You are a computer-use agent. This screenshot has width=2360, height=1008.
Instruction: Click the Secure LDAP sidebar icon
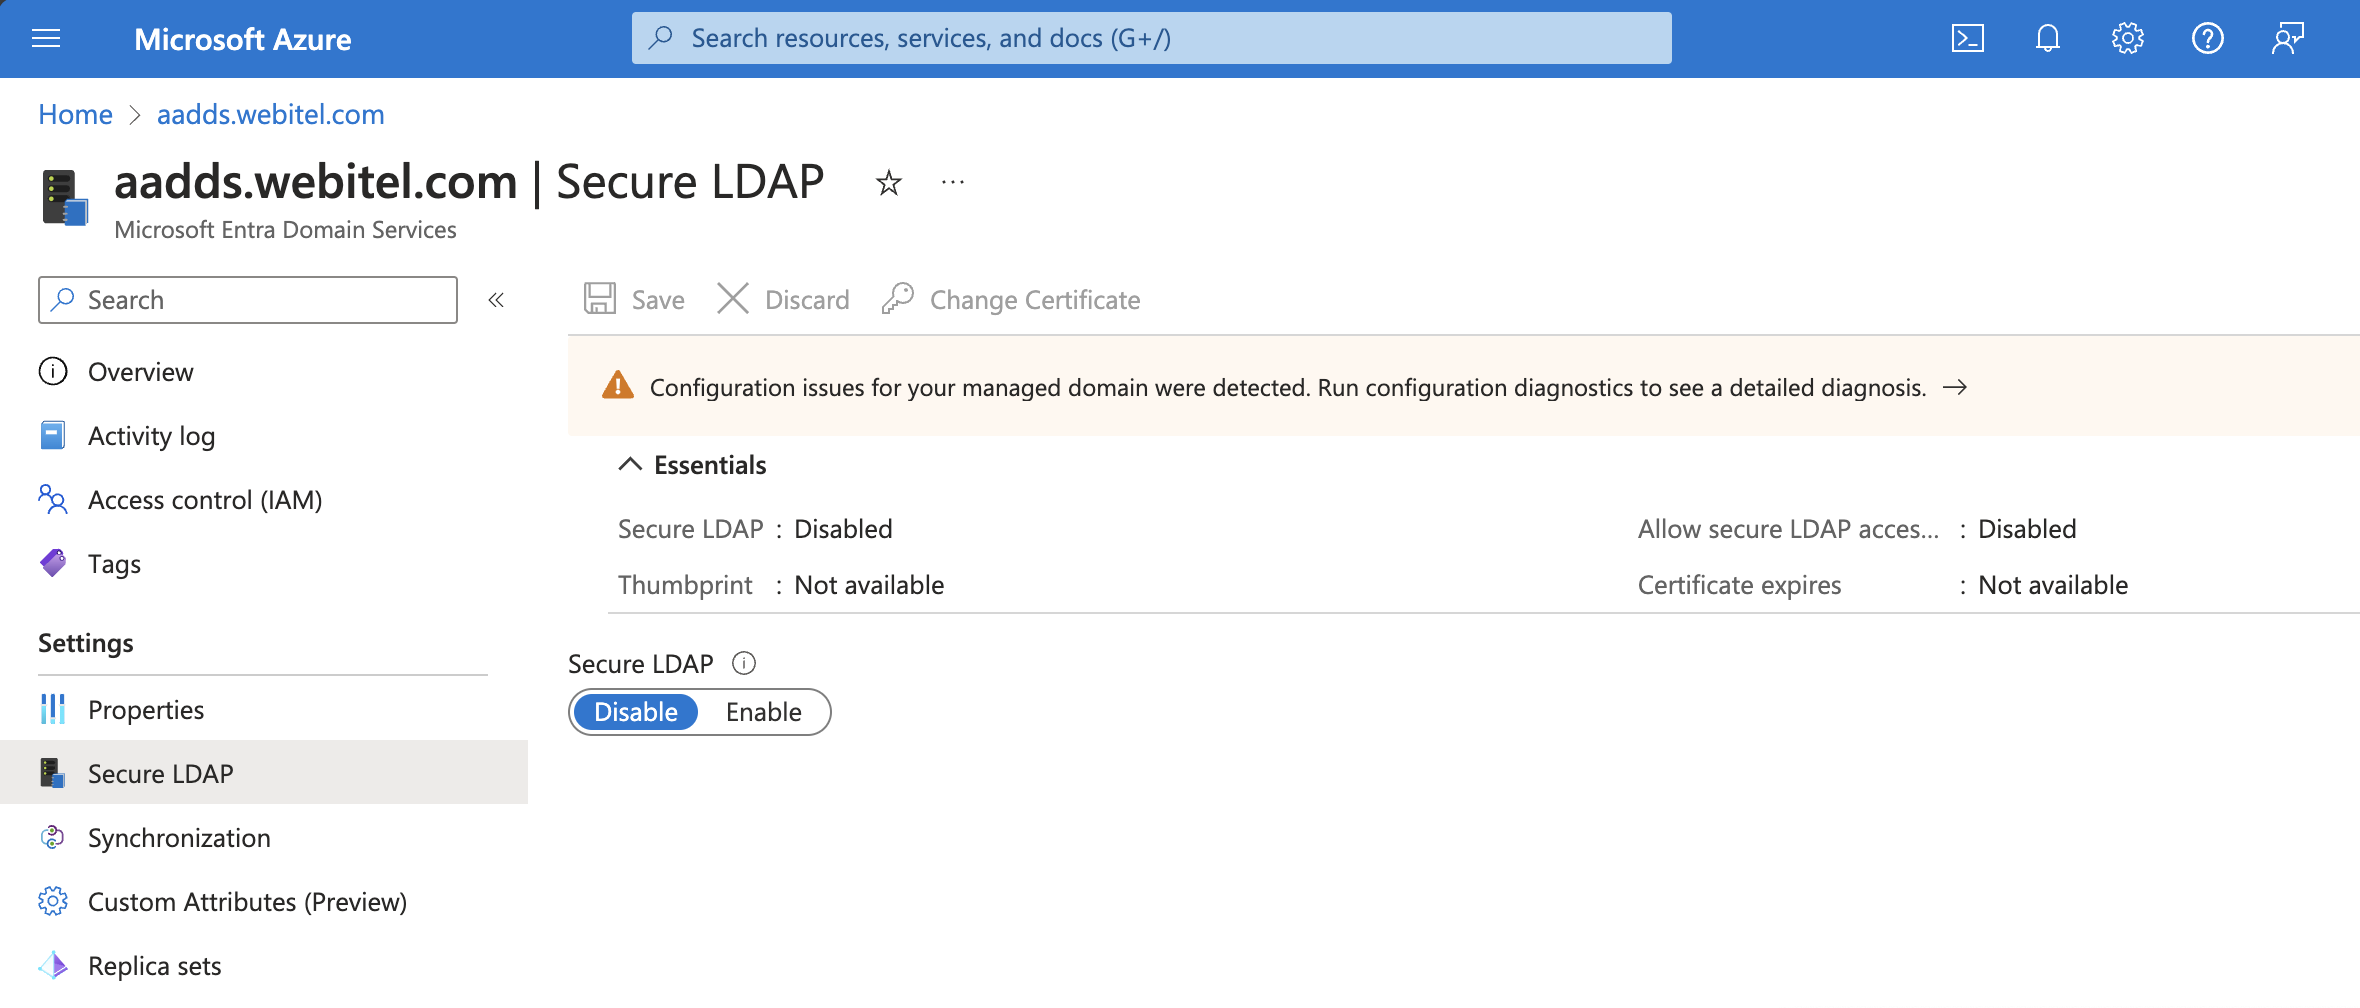click(x=53, y=773)
